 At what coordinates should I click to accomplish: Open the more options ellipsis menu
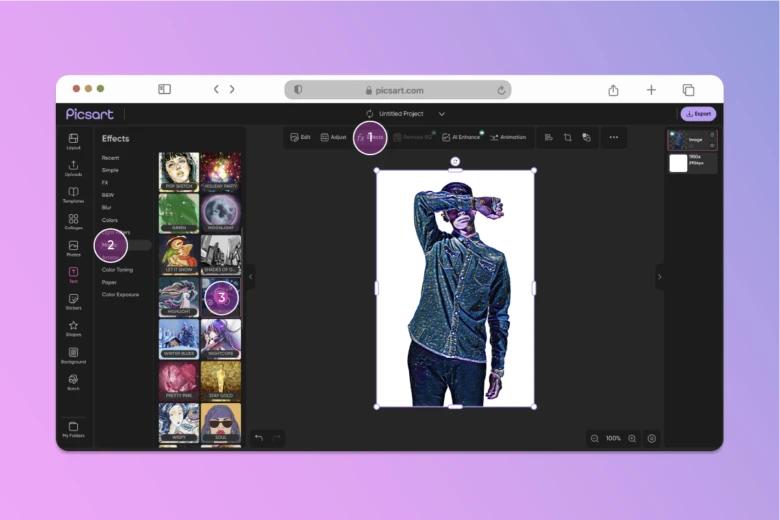pos(614,137)
